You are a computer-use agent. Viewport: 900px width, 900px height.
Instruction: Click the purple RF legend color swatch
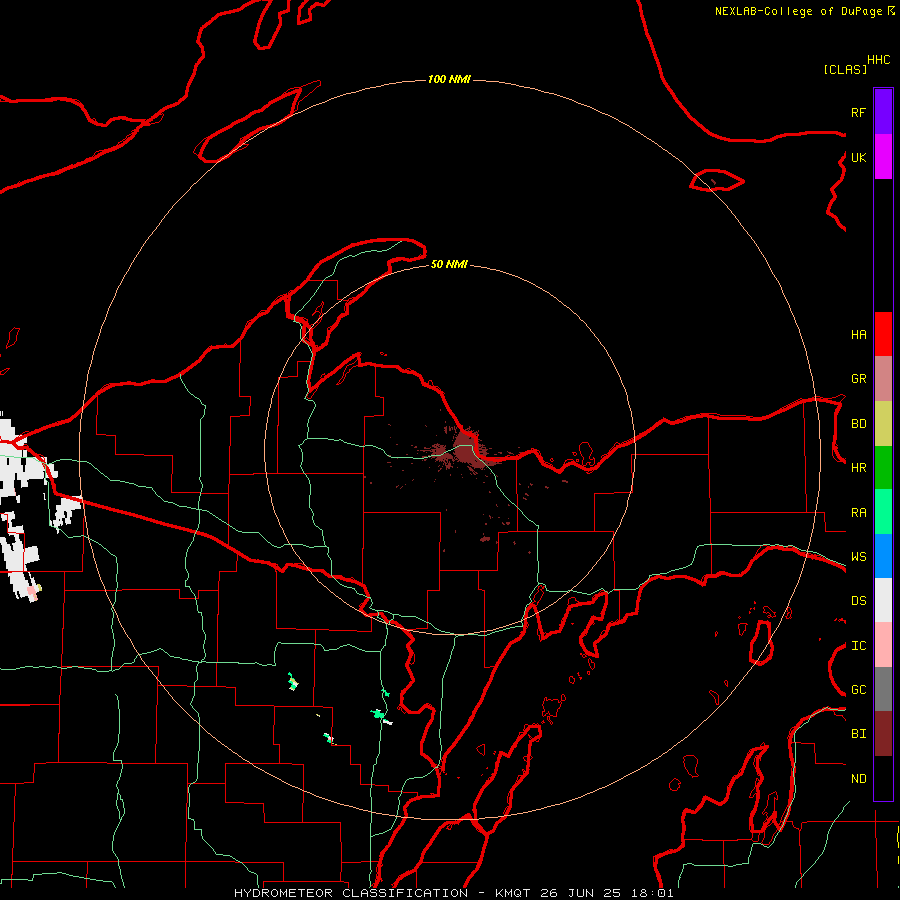click(883, 112)
